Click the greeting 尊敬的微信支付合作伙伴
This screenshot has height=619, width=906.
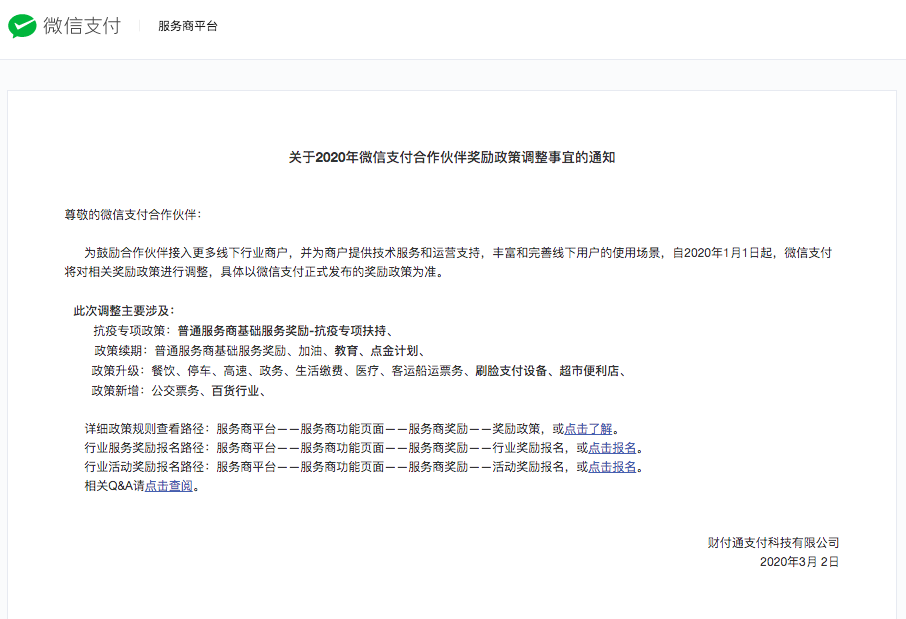click(132, 215)
